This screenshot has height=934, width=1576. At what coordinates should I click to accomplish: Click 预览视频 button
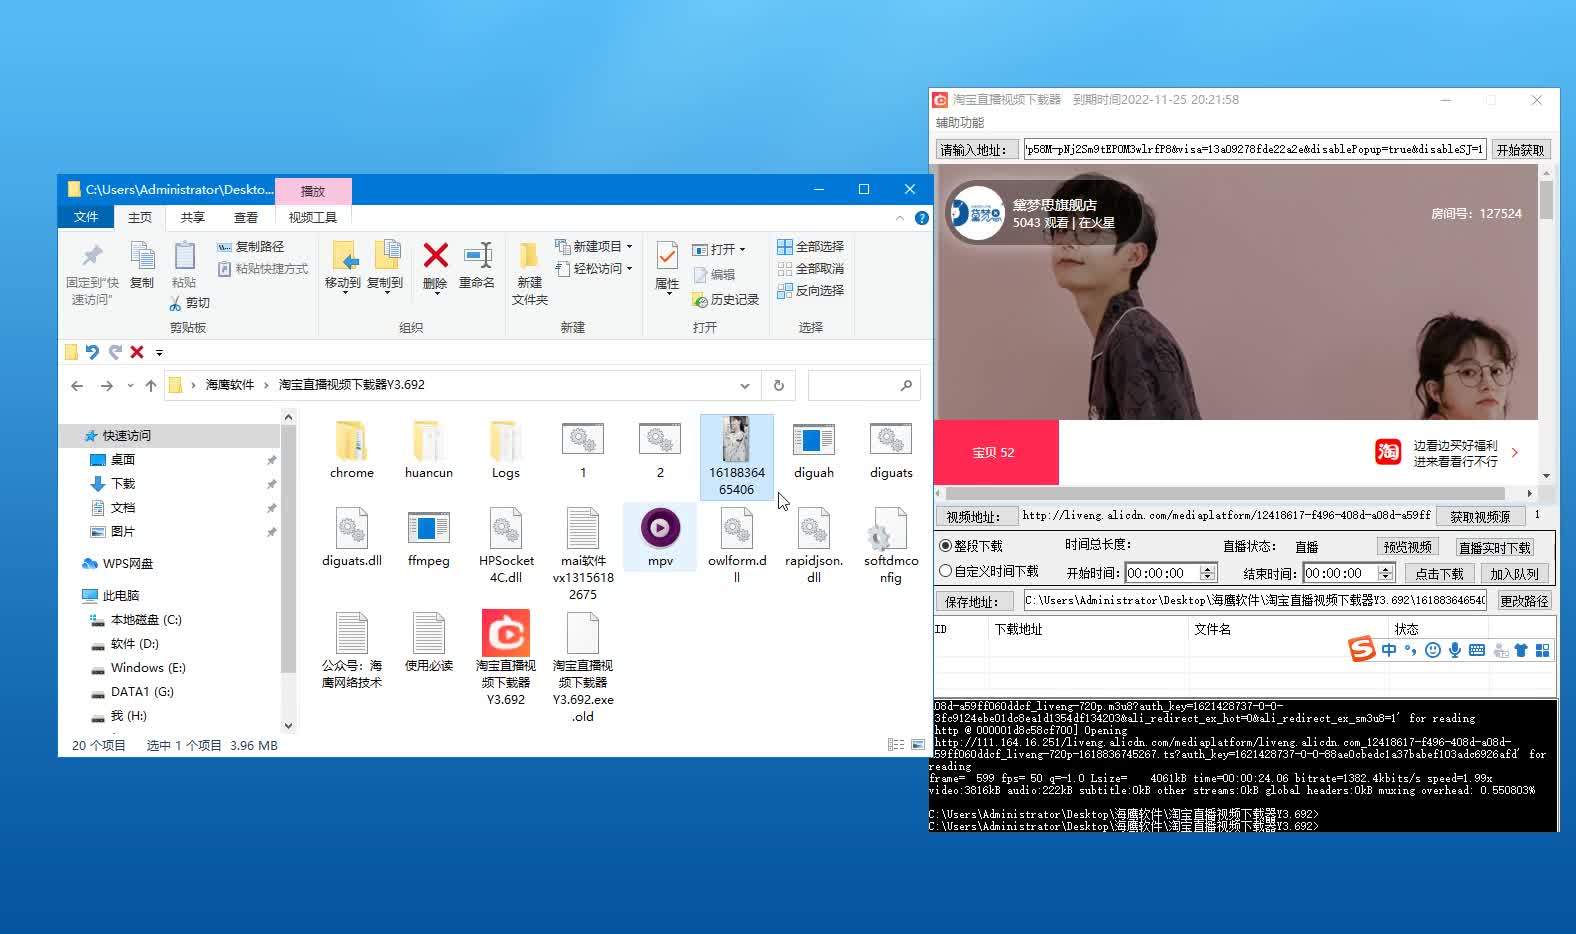click(1408, 547)
